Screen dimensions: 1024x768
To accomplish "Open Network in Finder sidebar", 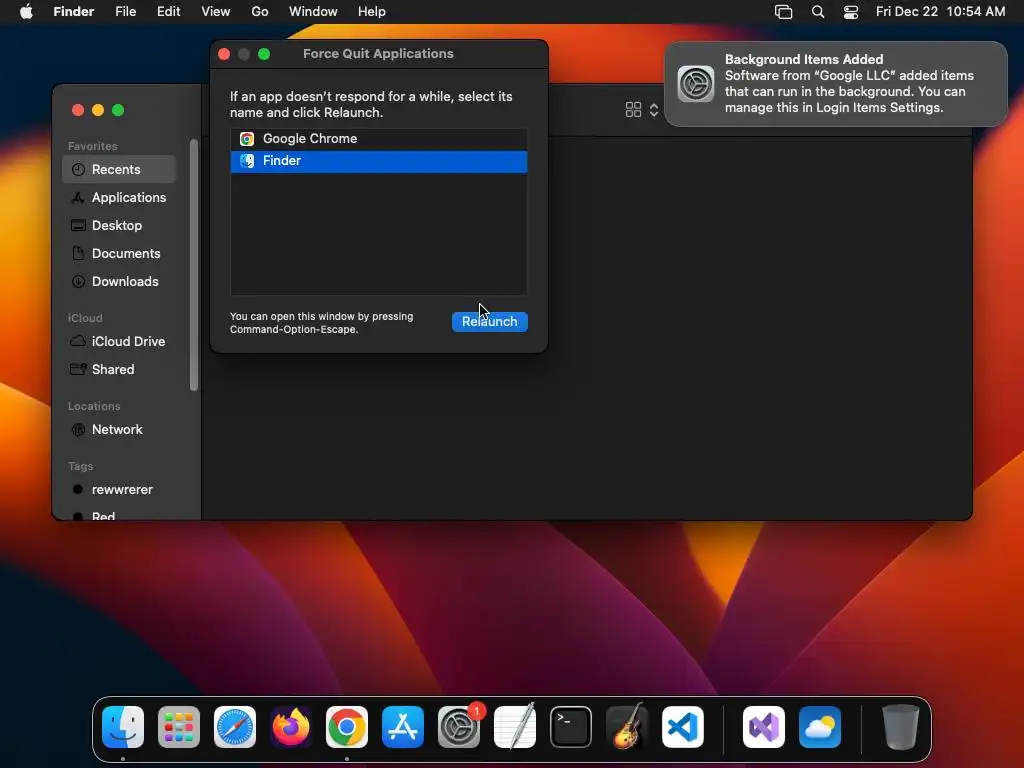I will coord(120,430).
